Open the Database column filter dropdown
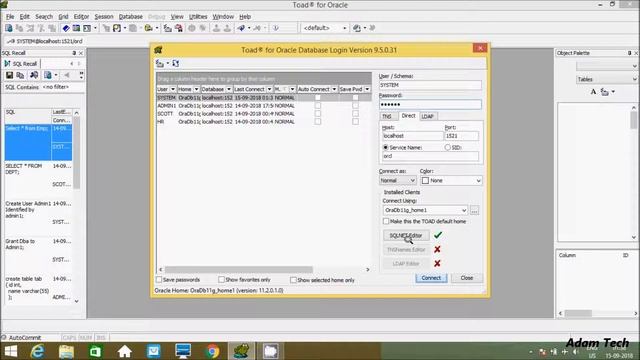 pos(229,89)
